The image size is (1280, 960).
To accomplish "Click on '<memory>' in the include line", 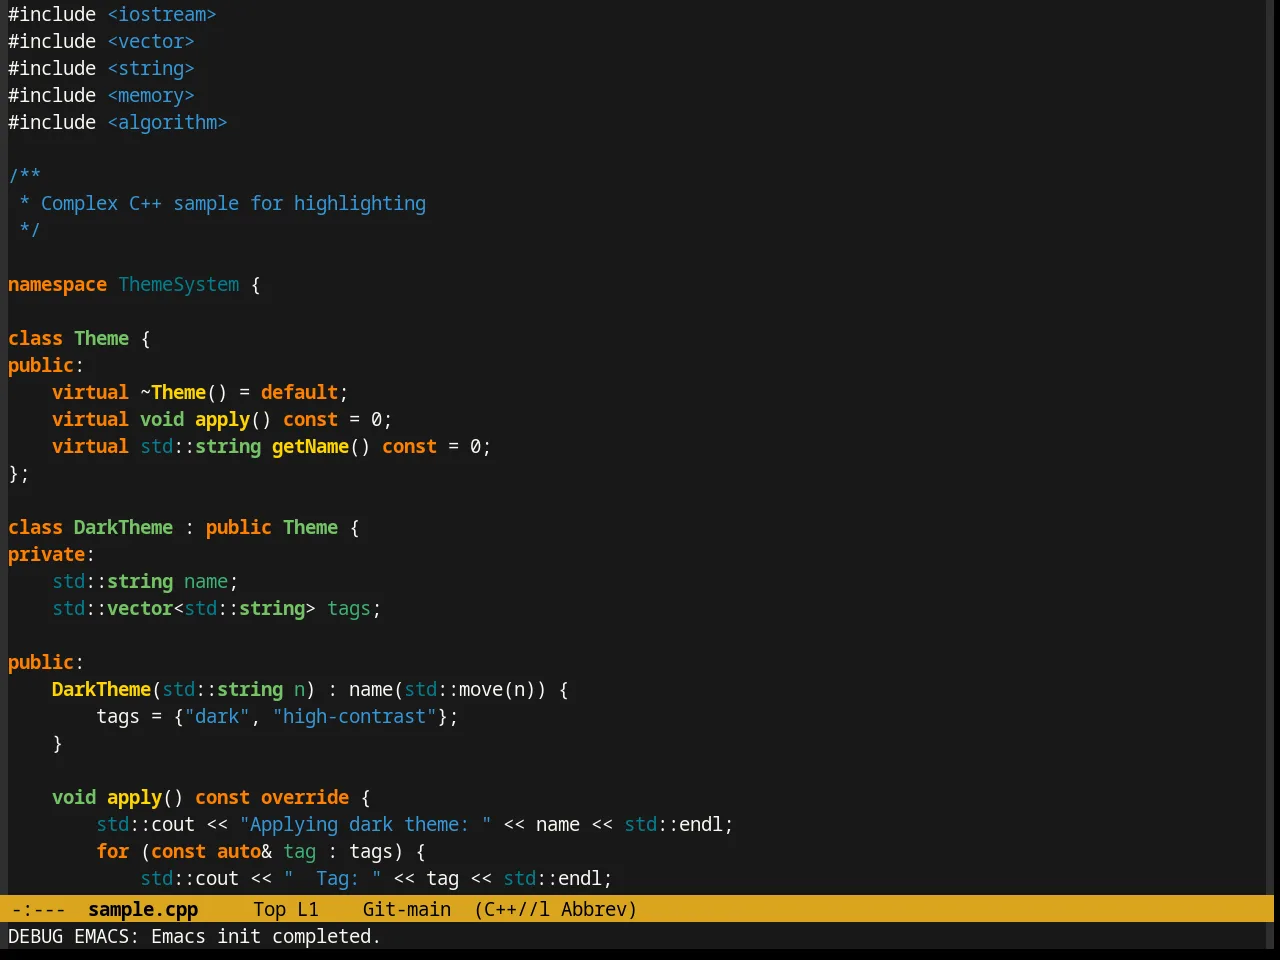I will pyautogui.click(x=151, y=95).
